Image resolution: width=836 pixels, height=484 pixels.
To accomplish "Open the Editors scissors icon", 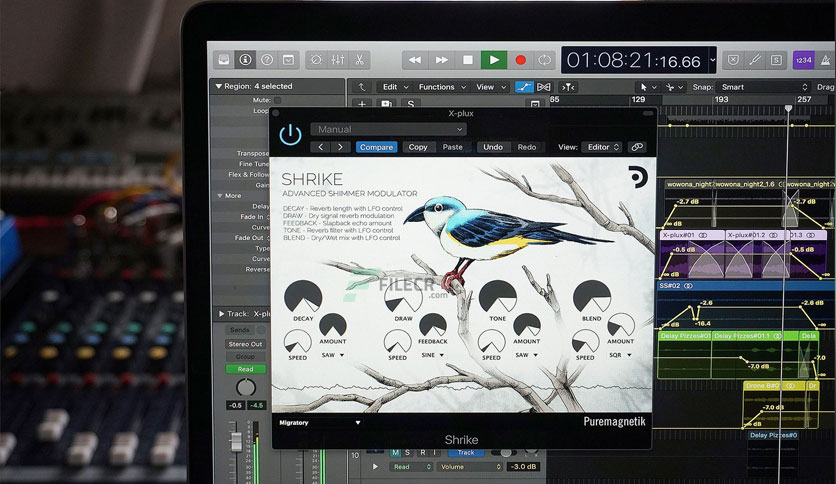I will tap(359, 60).
